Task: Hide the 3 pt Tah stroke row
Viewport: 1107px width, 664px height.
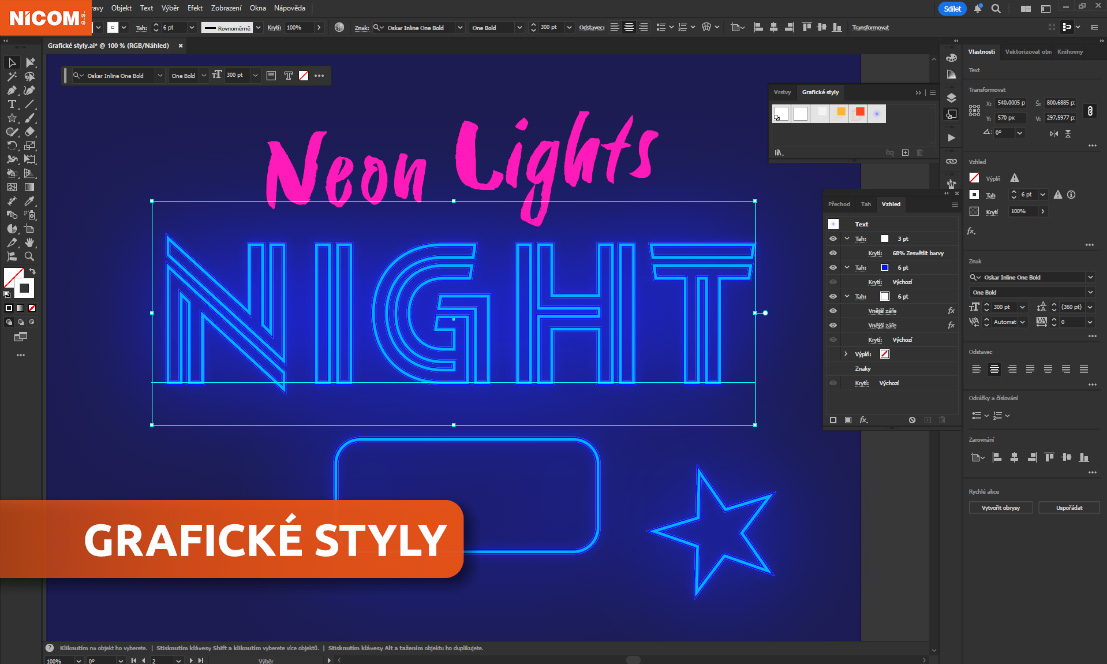Action: point(833,239)
